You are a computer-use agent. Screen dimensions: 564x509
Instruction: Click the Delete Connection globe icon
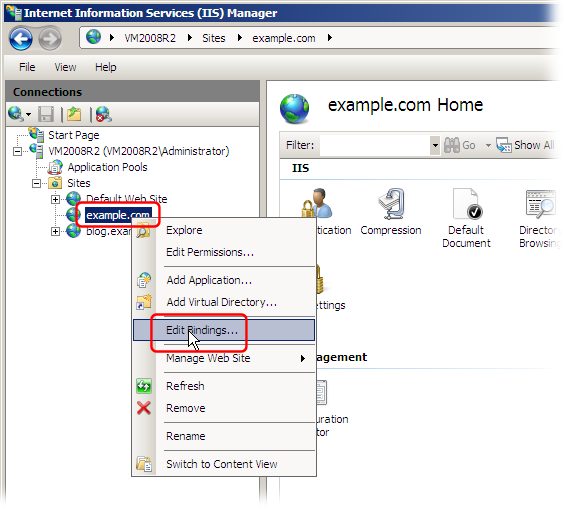[x=104, y=114]
